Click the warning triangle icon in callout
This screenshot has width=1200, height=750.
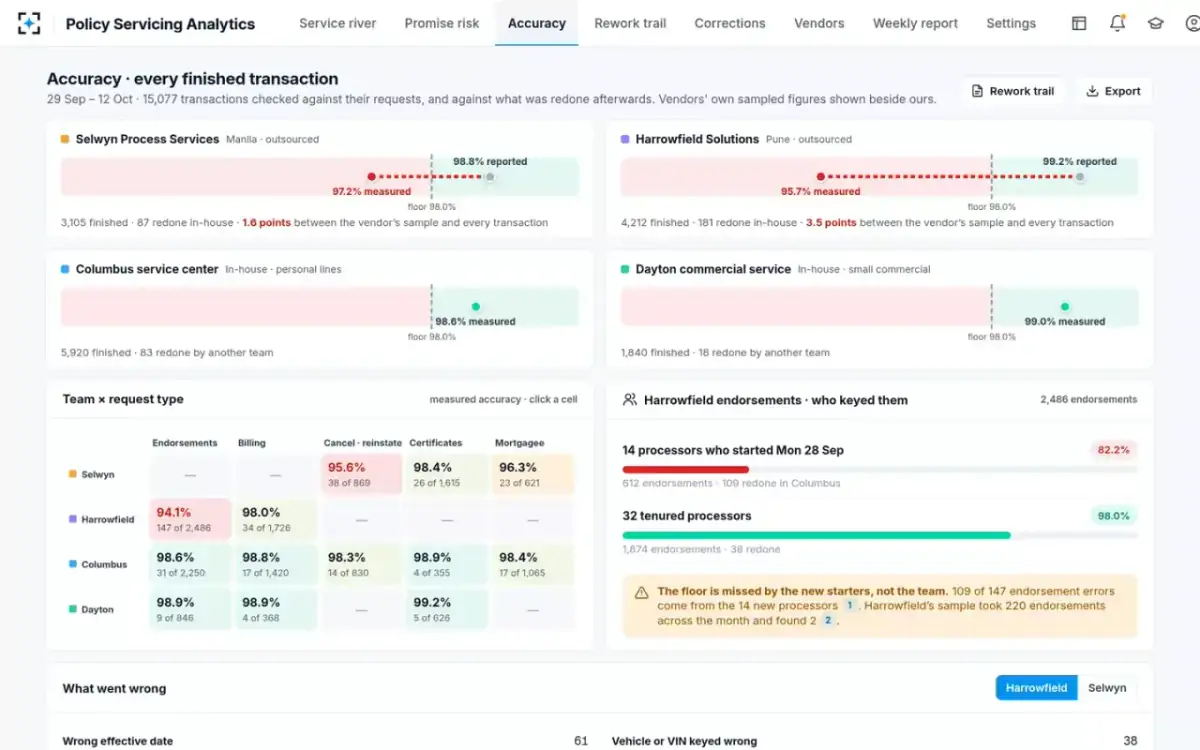[642, 592]
